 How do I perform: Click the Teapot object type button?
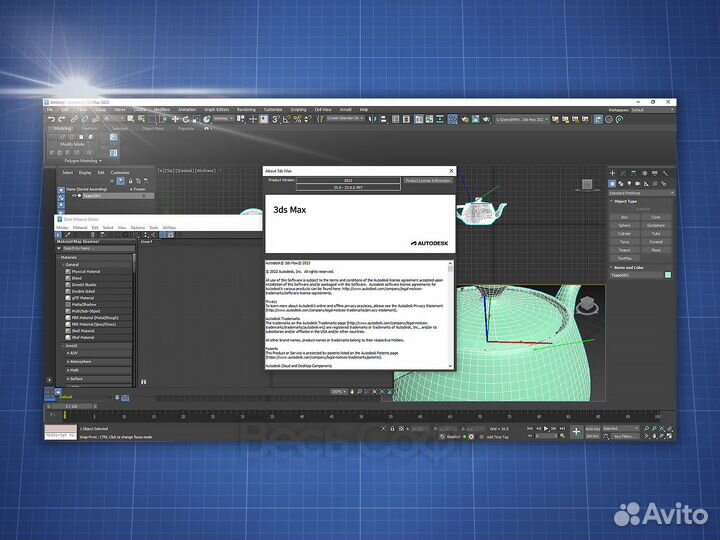pyautogui.click(x=624, y=250)
